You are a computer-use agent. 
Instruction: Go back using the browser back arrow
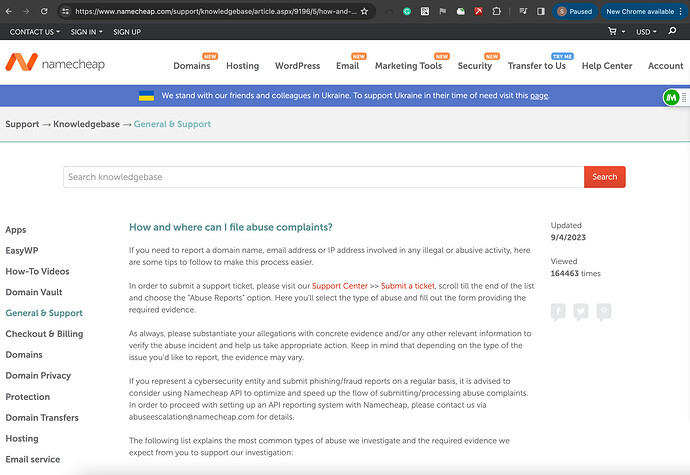[8, 11]
